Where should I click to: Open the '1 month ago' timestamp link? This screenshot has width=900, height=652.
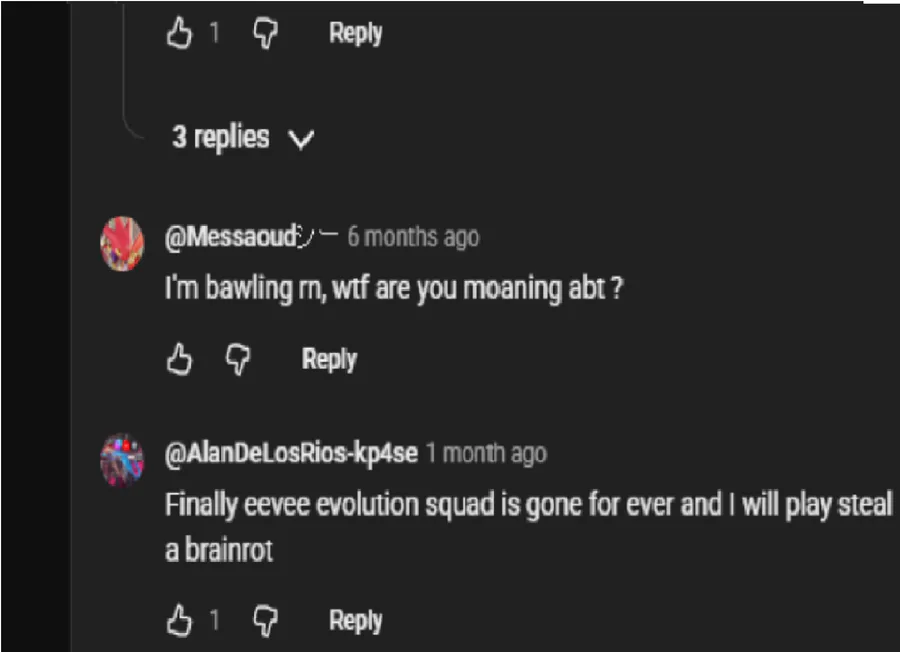(486, 453)
